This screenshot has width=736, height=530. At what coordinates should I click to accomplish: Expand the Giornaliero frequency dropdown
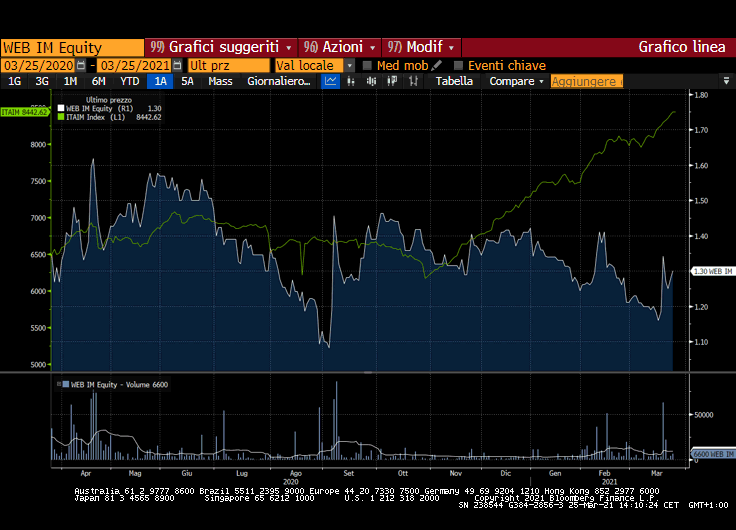coord(279,81)
